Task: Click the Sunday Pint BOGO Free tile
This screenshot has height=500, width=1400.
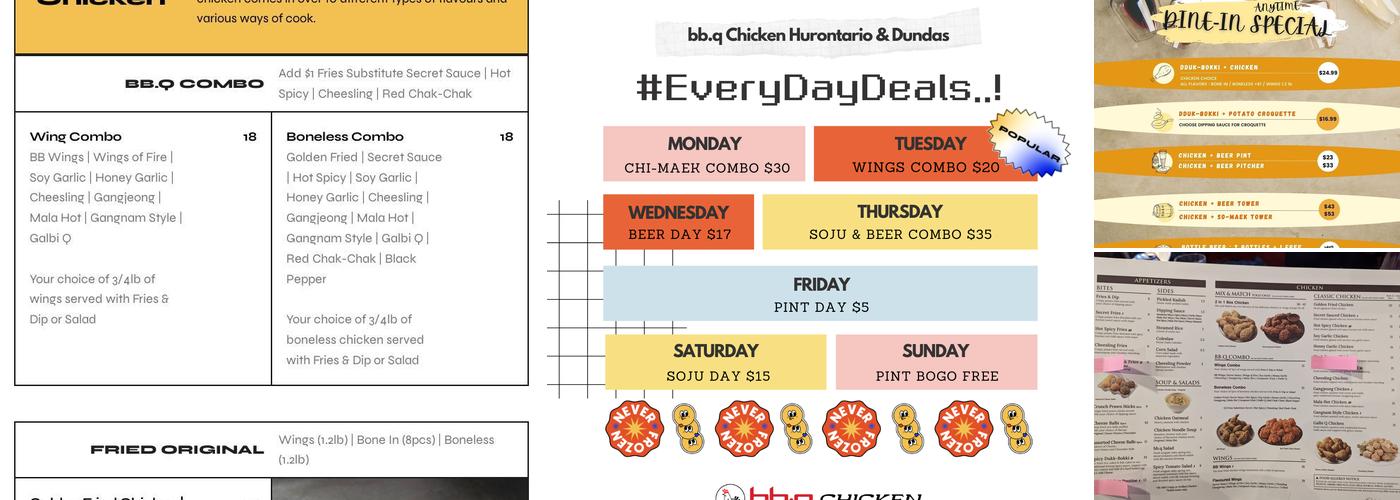Action: click(x=936, y=362)
